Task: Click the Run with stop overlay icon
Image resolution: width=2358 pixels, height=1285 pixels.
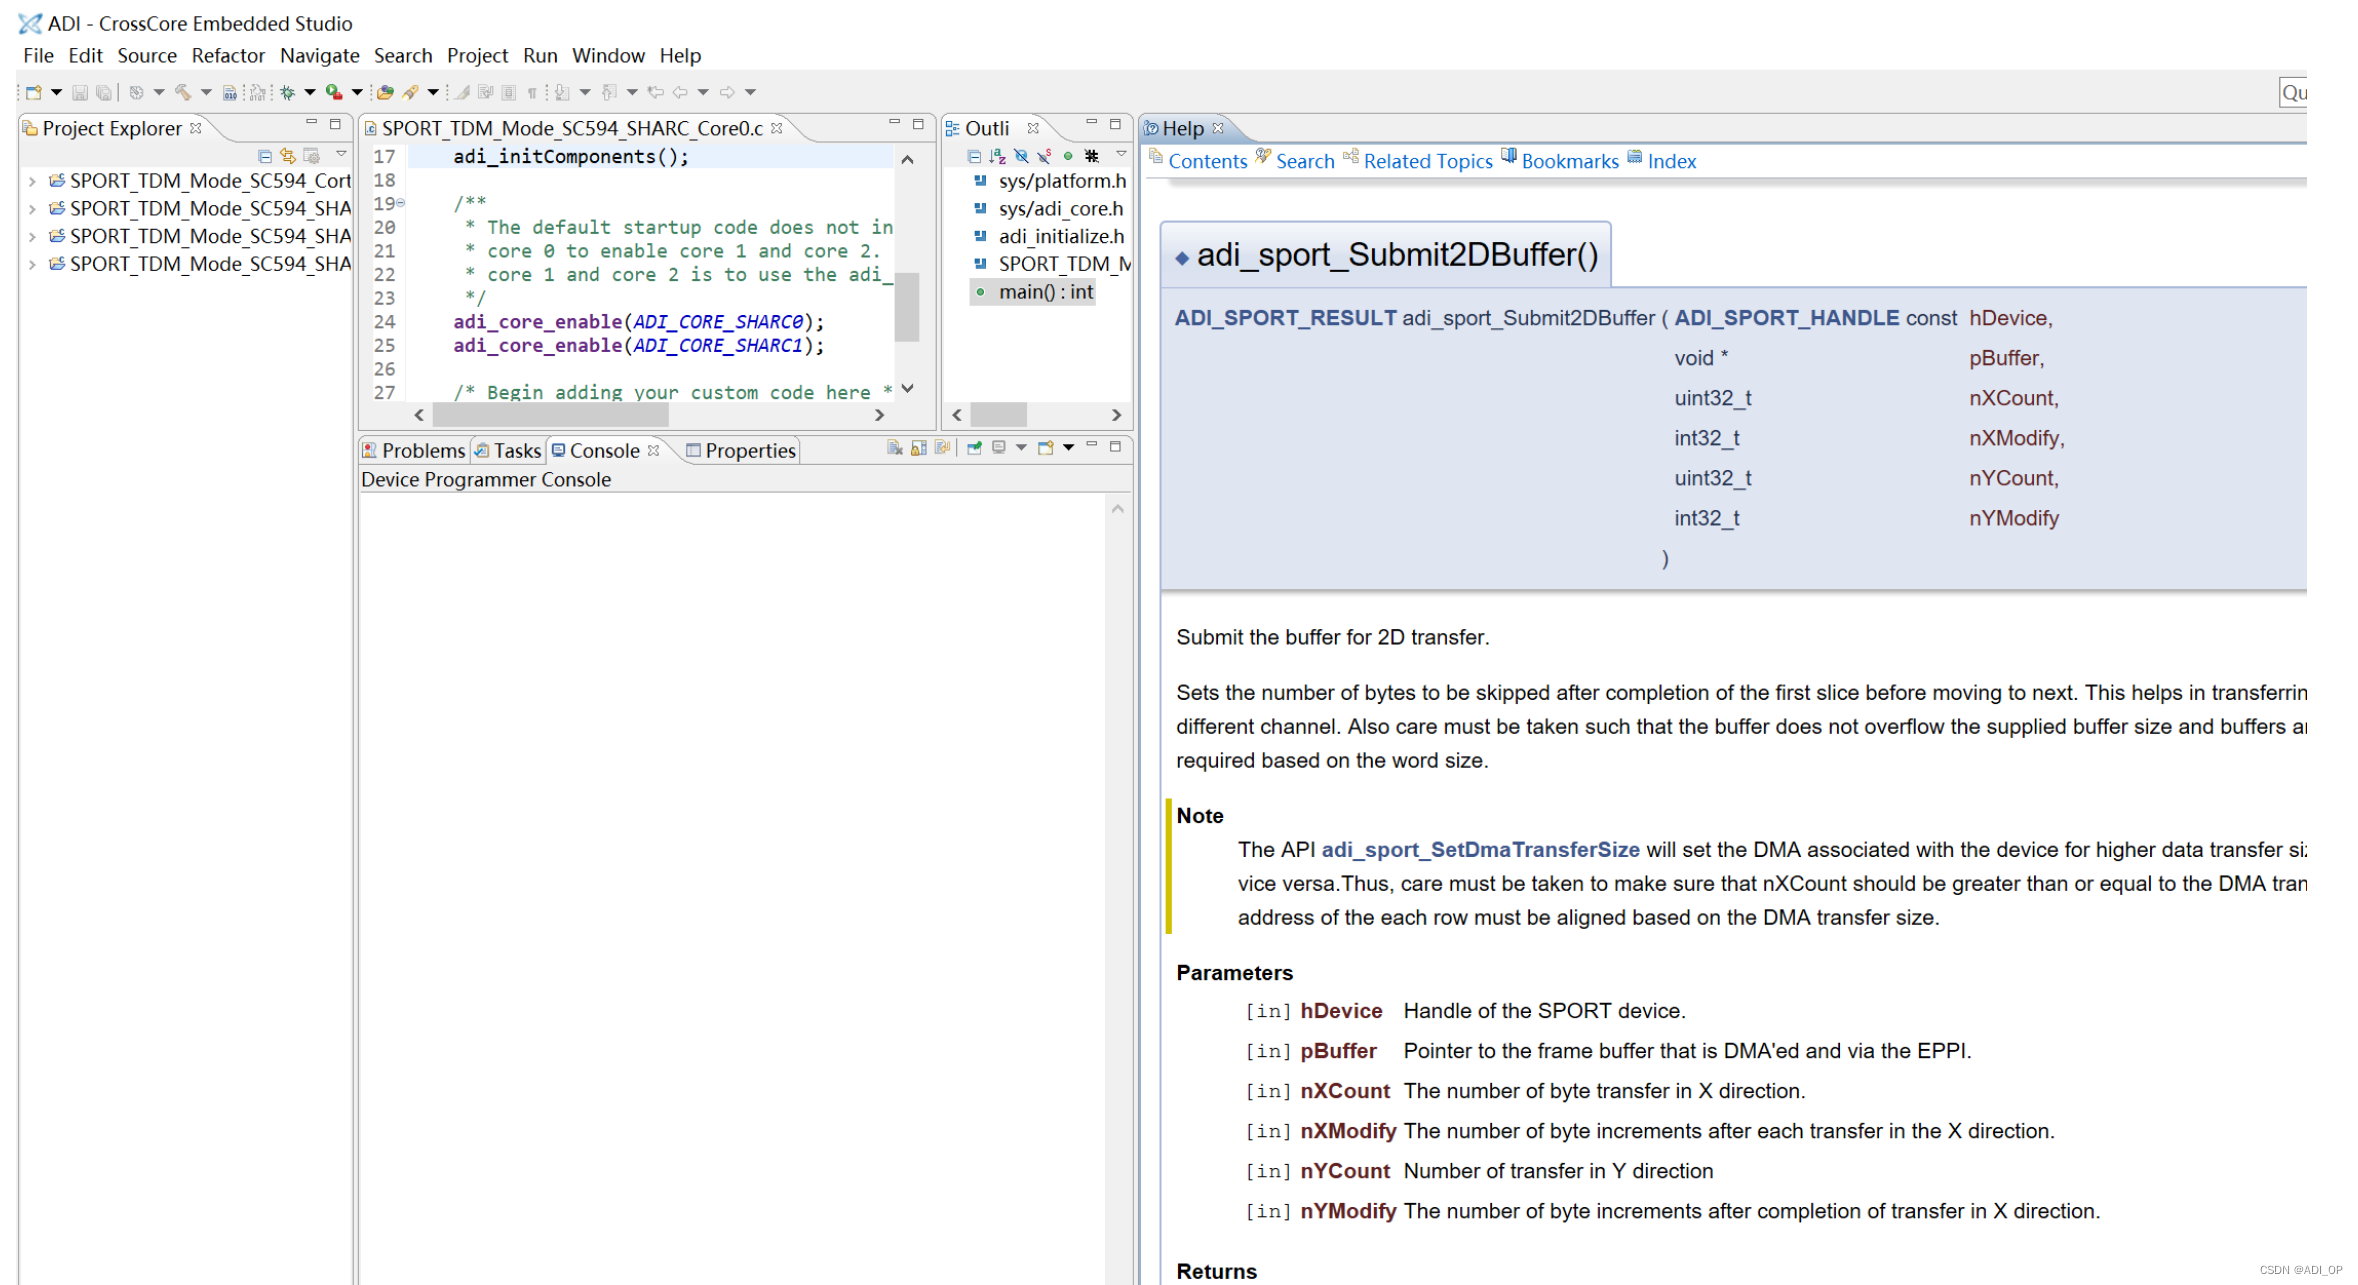Action: 334,93
